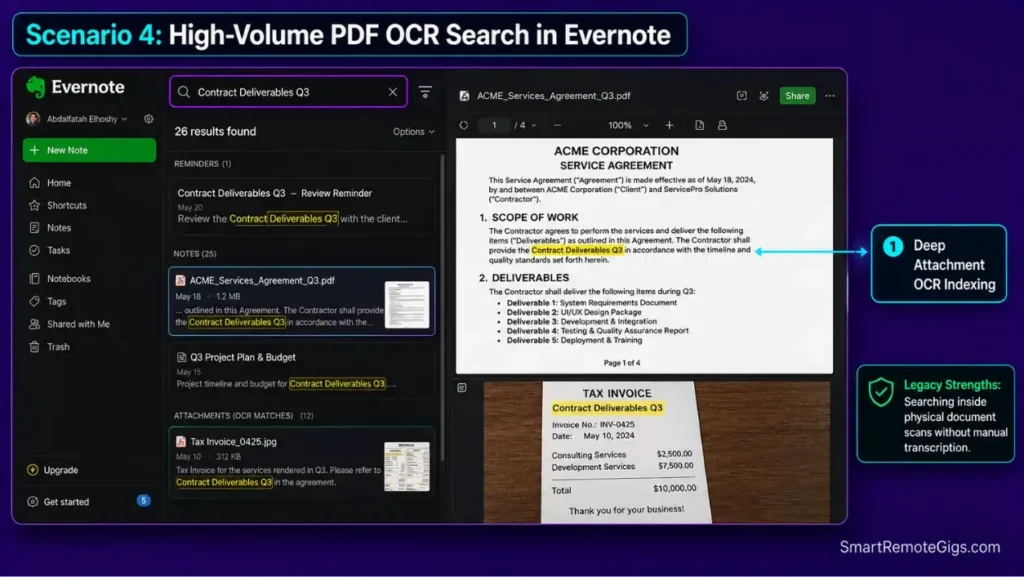Open Notes in the sidebar

click(59, 228)
